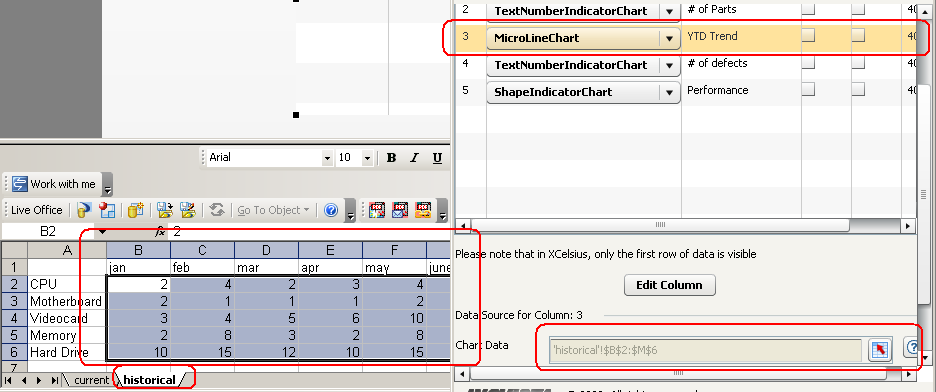Screen dimensions: 936x392
Task: Click the Live Office new database object icon
Action: pos(136,210)
